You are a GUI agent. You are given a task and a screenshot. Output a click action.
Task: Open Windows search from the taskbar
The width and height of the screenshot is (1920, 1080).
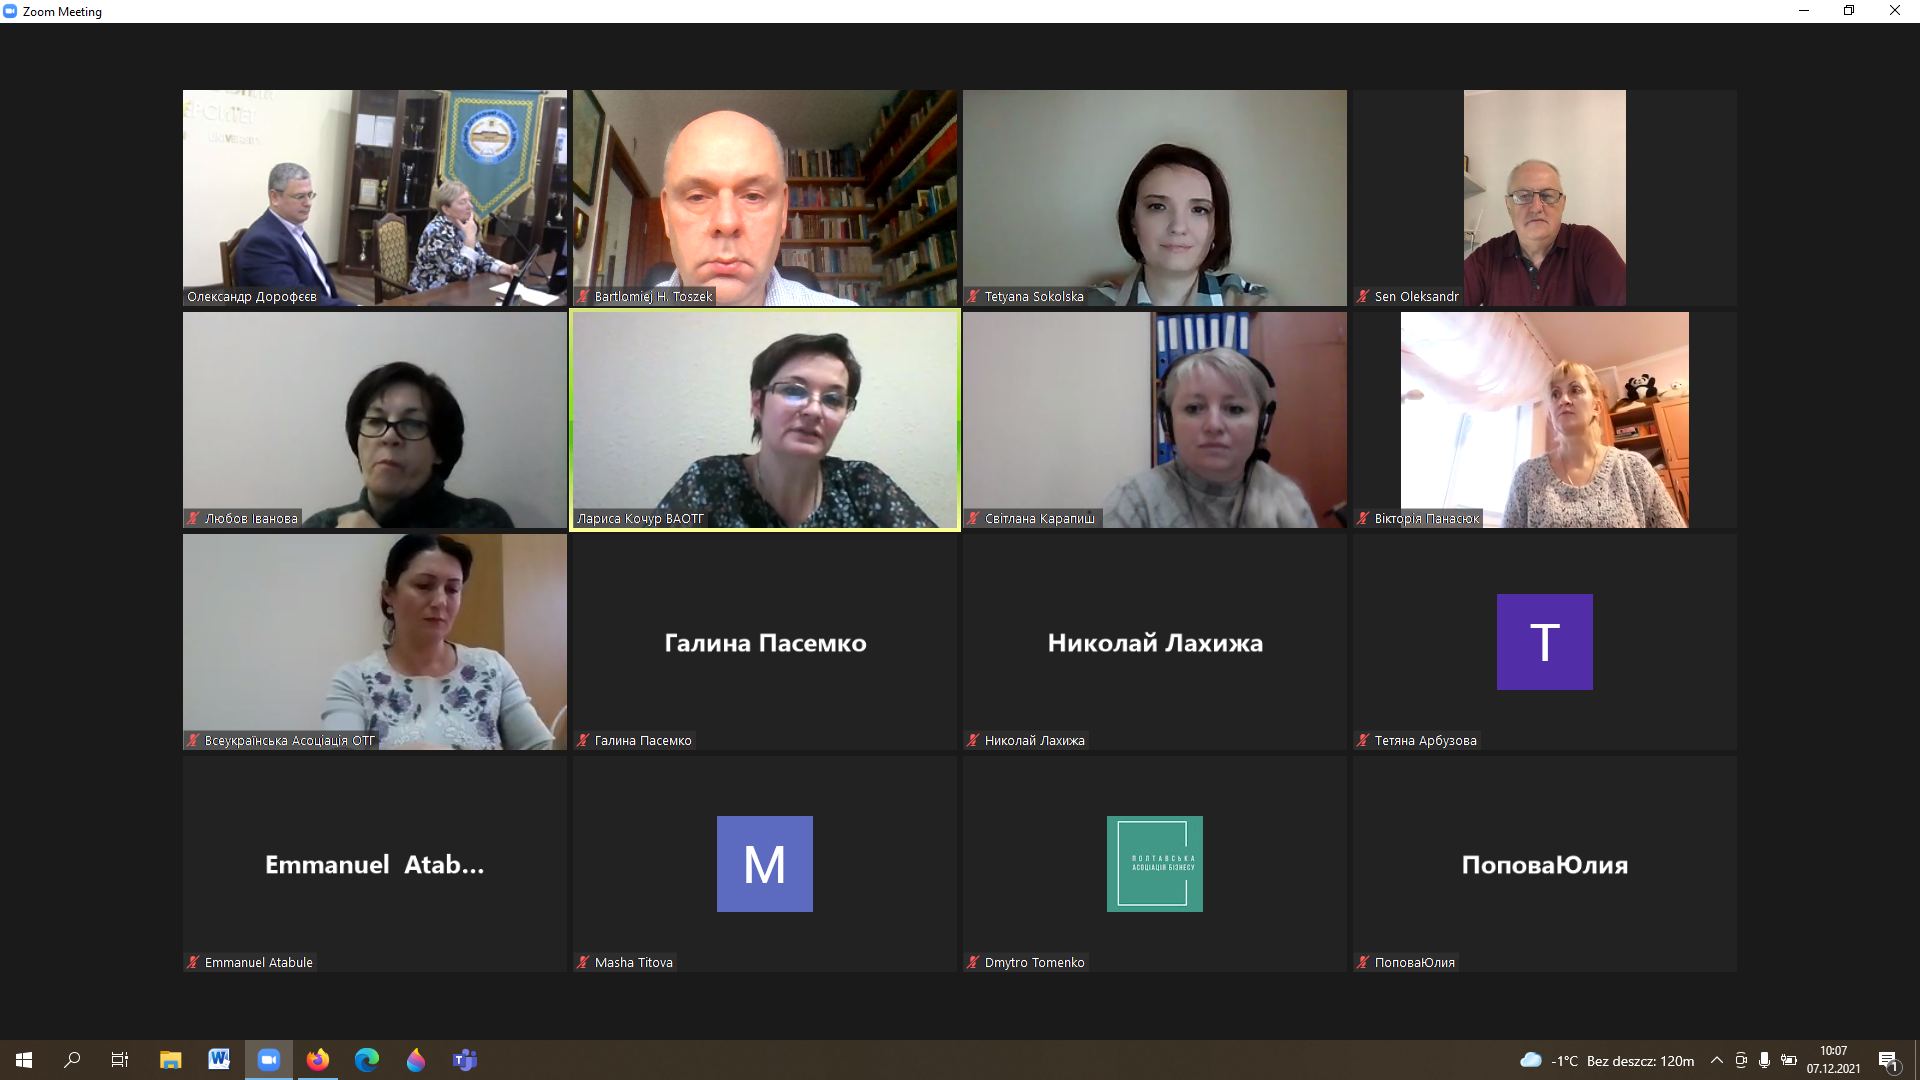72,1060
